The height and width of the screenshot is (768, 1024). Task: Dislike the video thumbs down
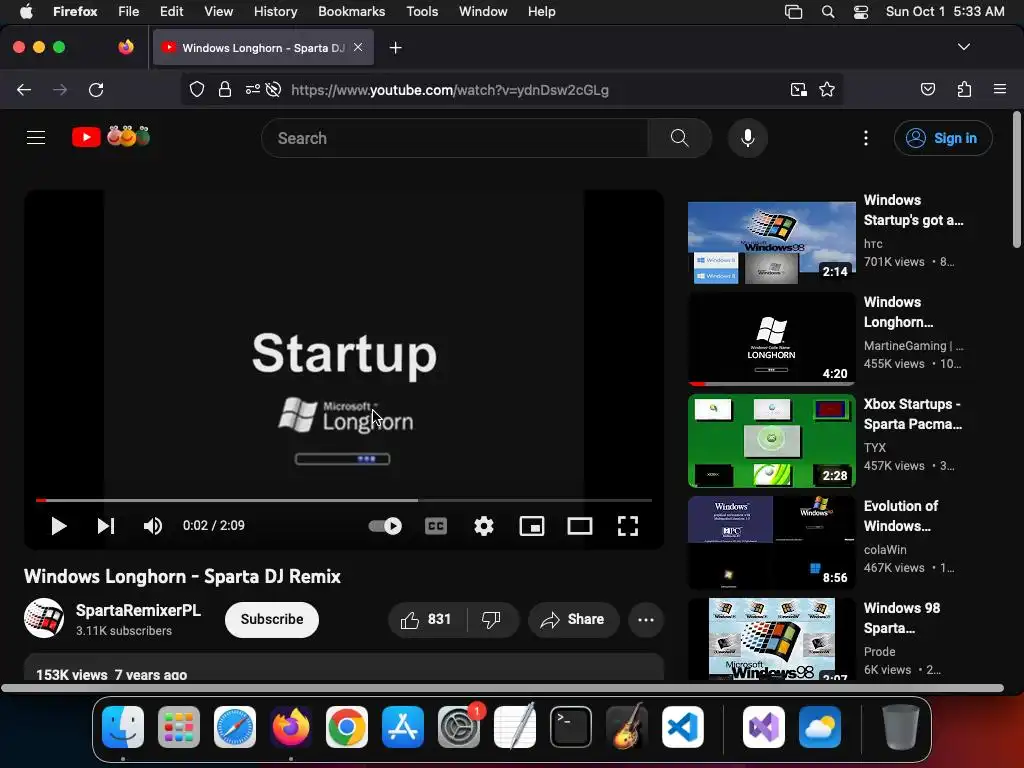(492, 619)
